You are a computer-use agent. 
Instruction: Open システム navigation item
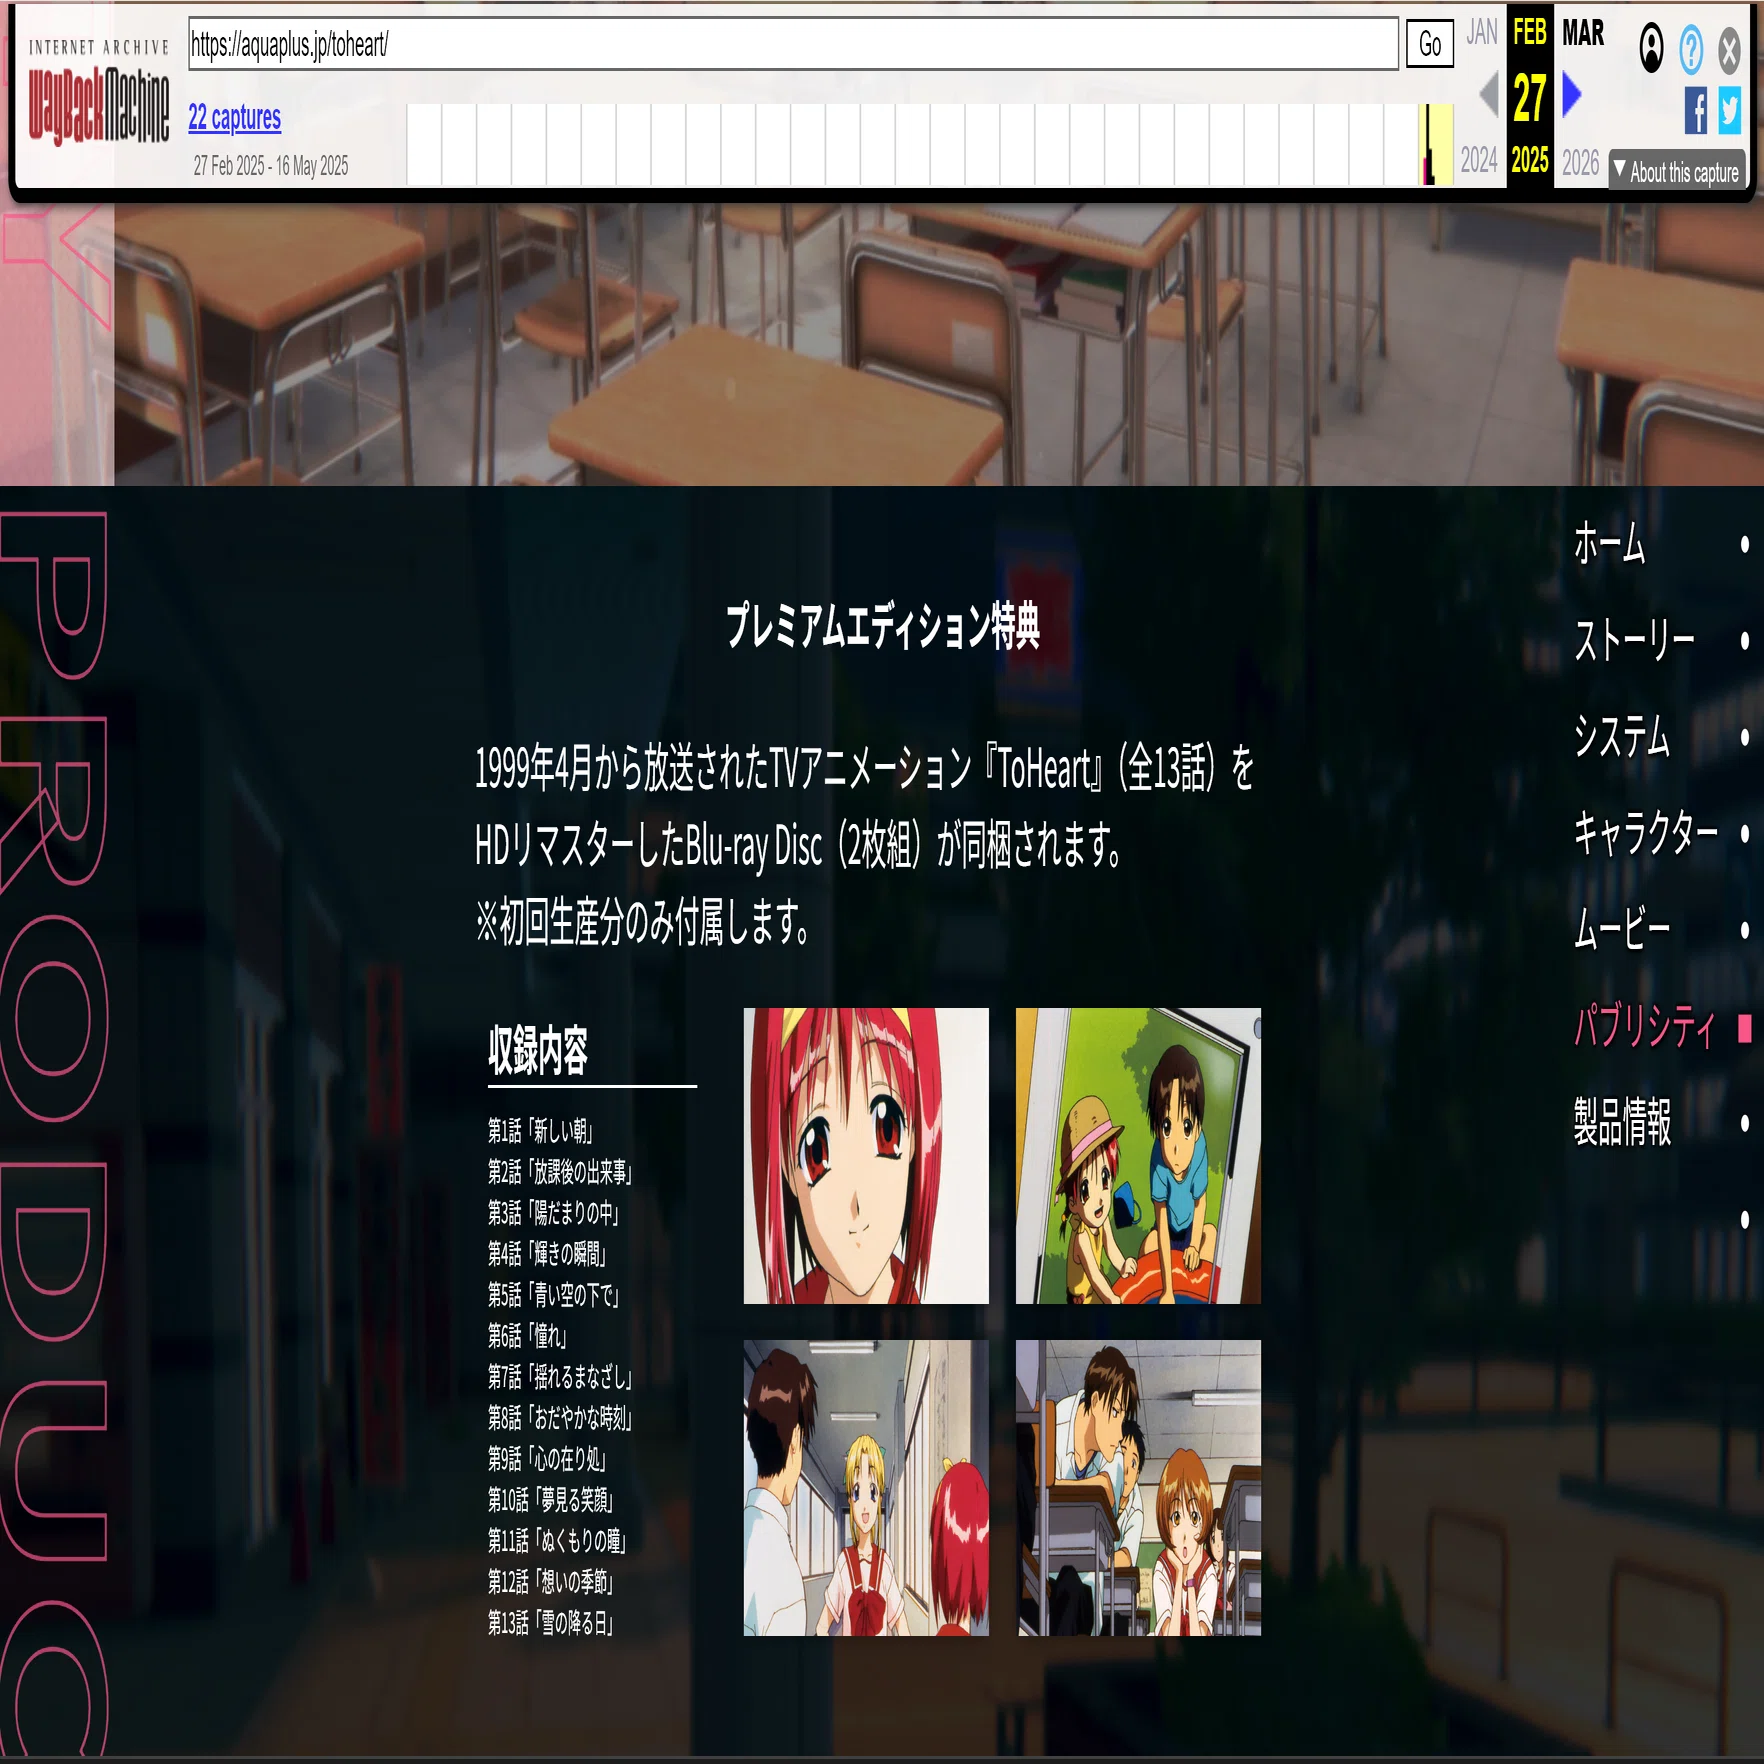[1621, 736]
